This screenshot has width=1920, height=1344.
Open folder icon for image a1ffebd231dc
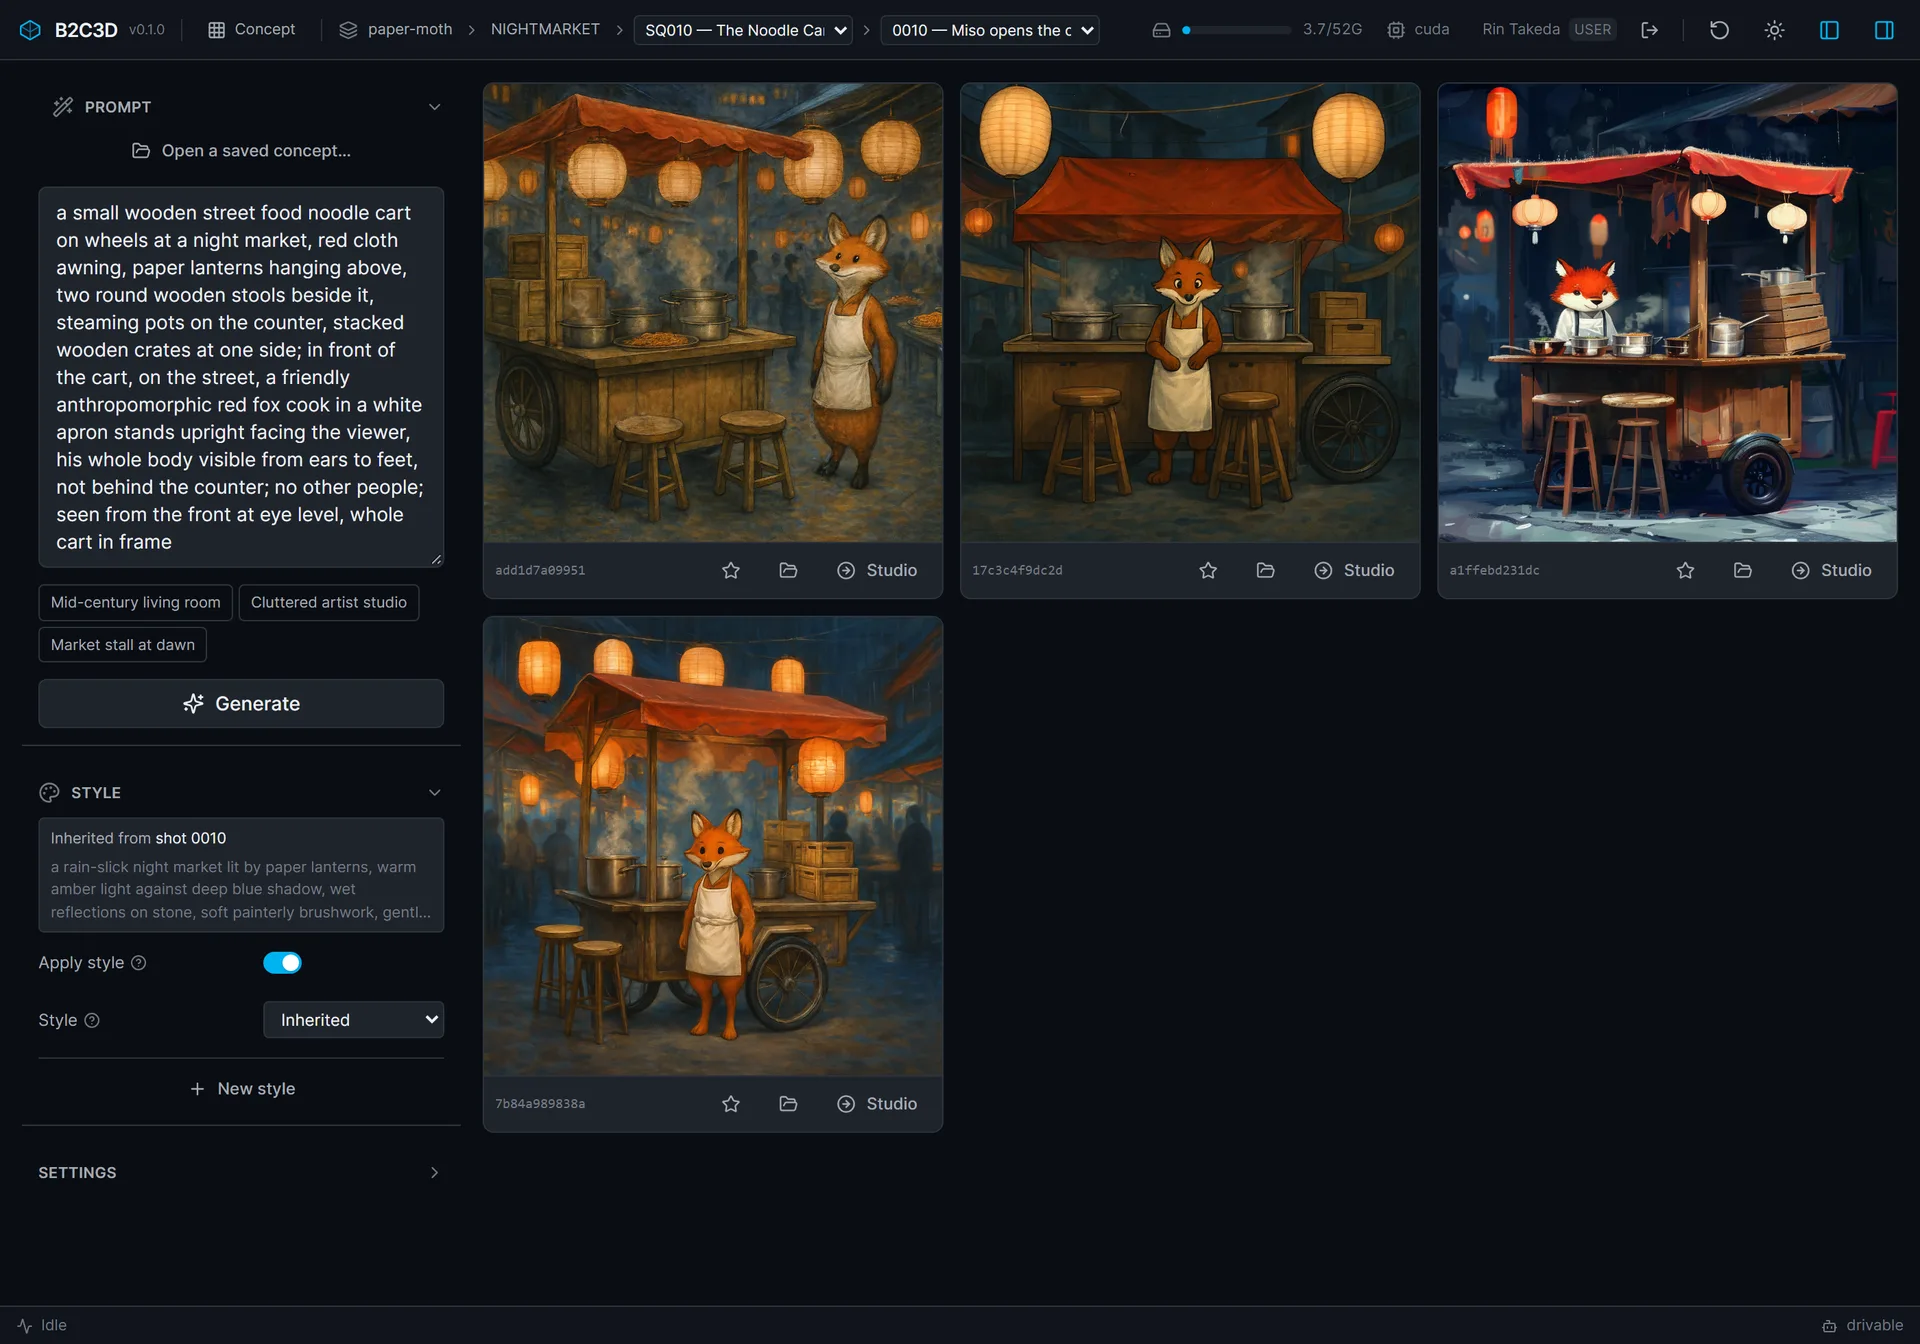(x=1742, y=570)
